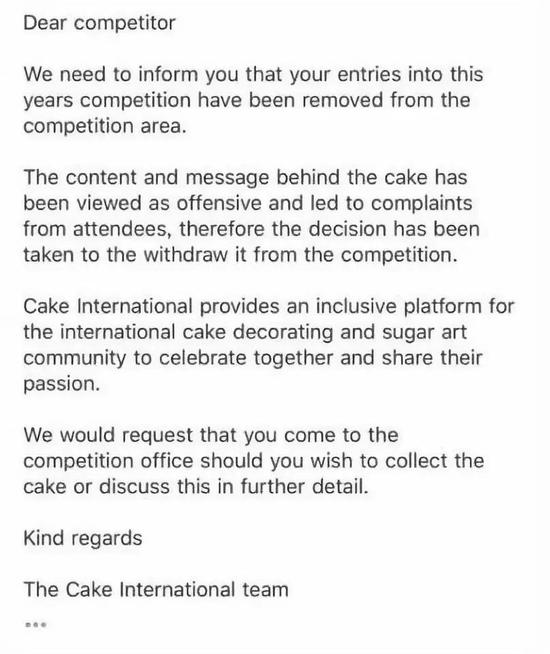This screenshot has height=654, width=550.
Task: Click the paragraph starting "We would request"
Action: 254,461
